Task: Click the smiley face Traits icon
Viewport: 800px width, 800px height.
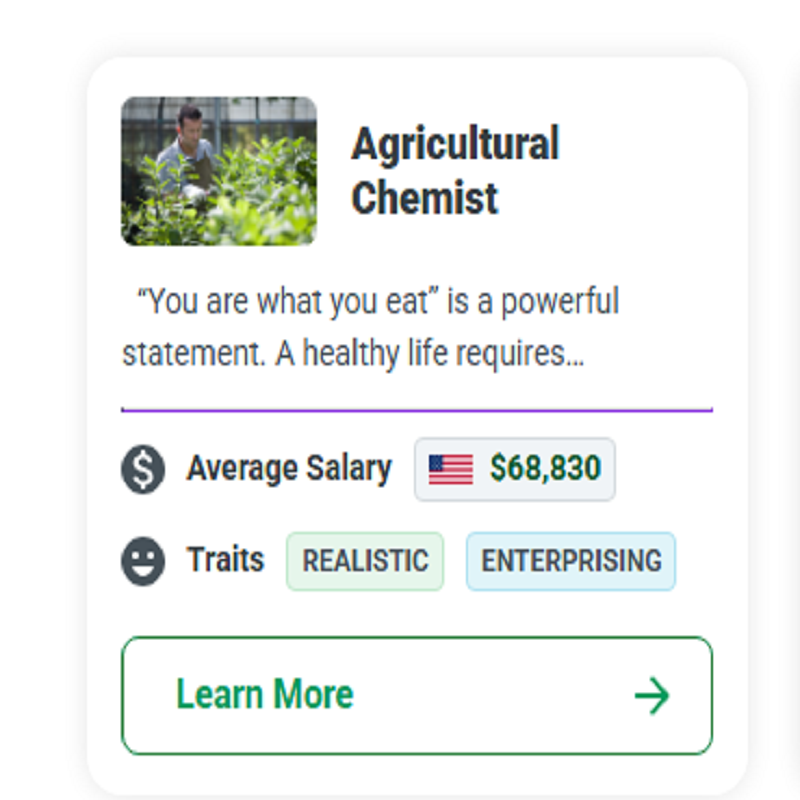Action: (x=143, y=561)
